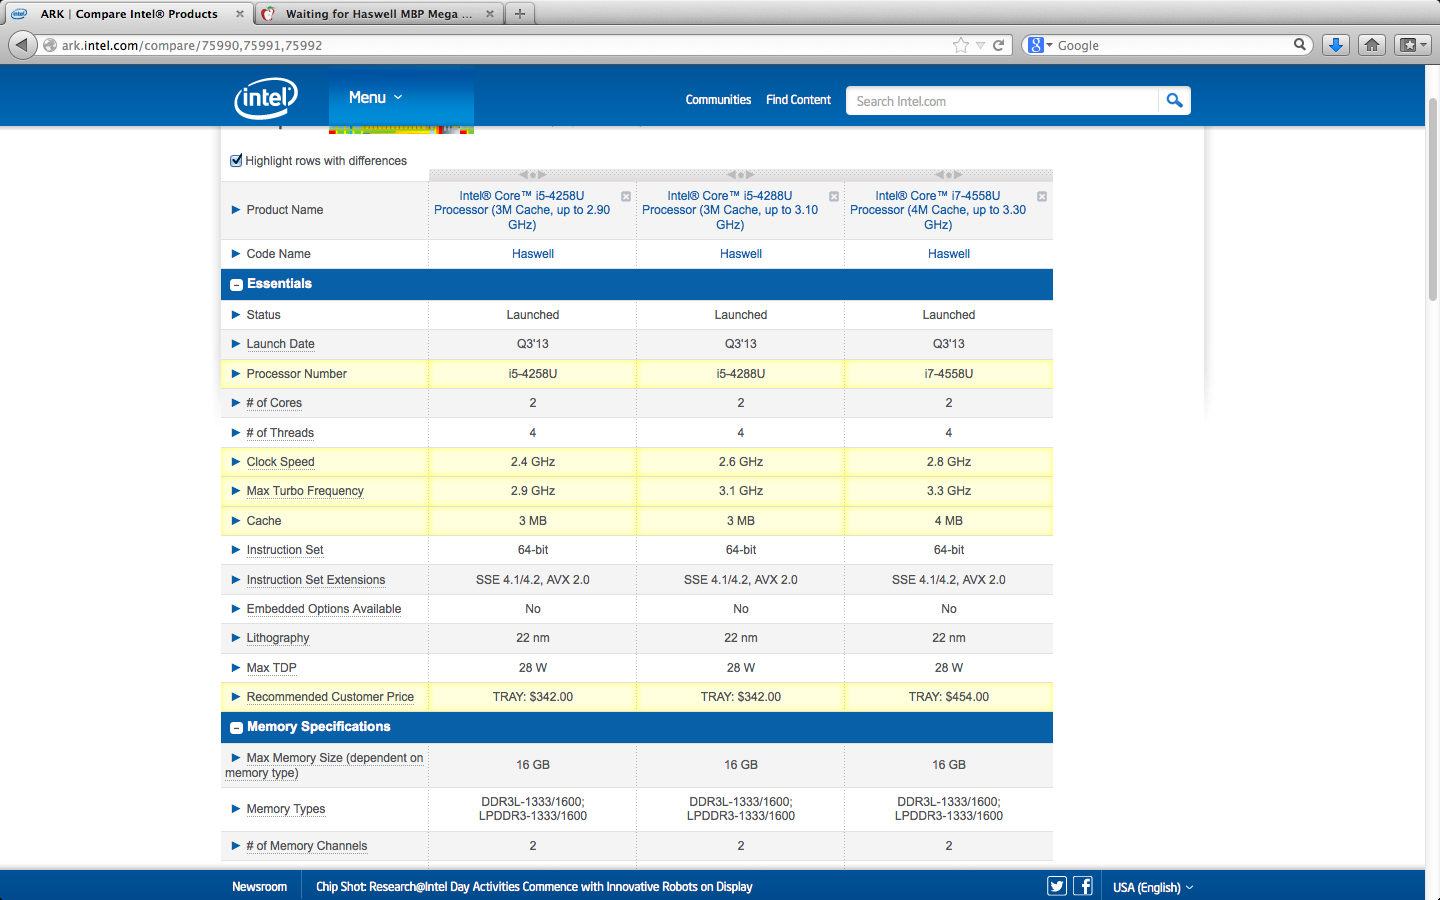
Task: Click the # of Memory Channels label
Action: tap(307, 846)
